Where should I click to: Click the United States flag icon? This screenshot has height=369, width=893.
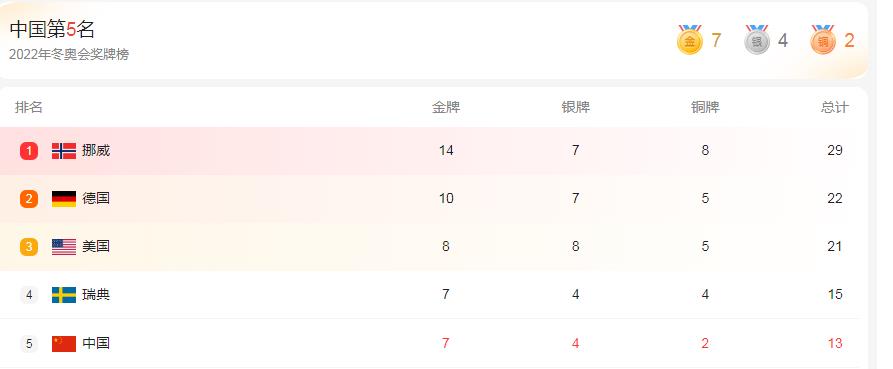(64, 247)
